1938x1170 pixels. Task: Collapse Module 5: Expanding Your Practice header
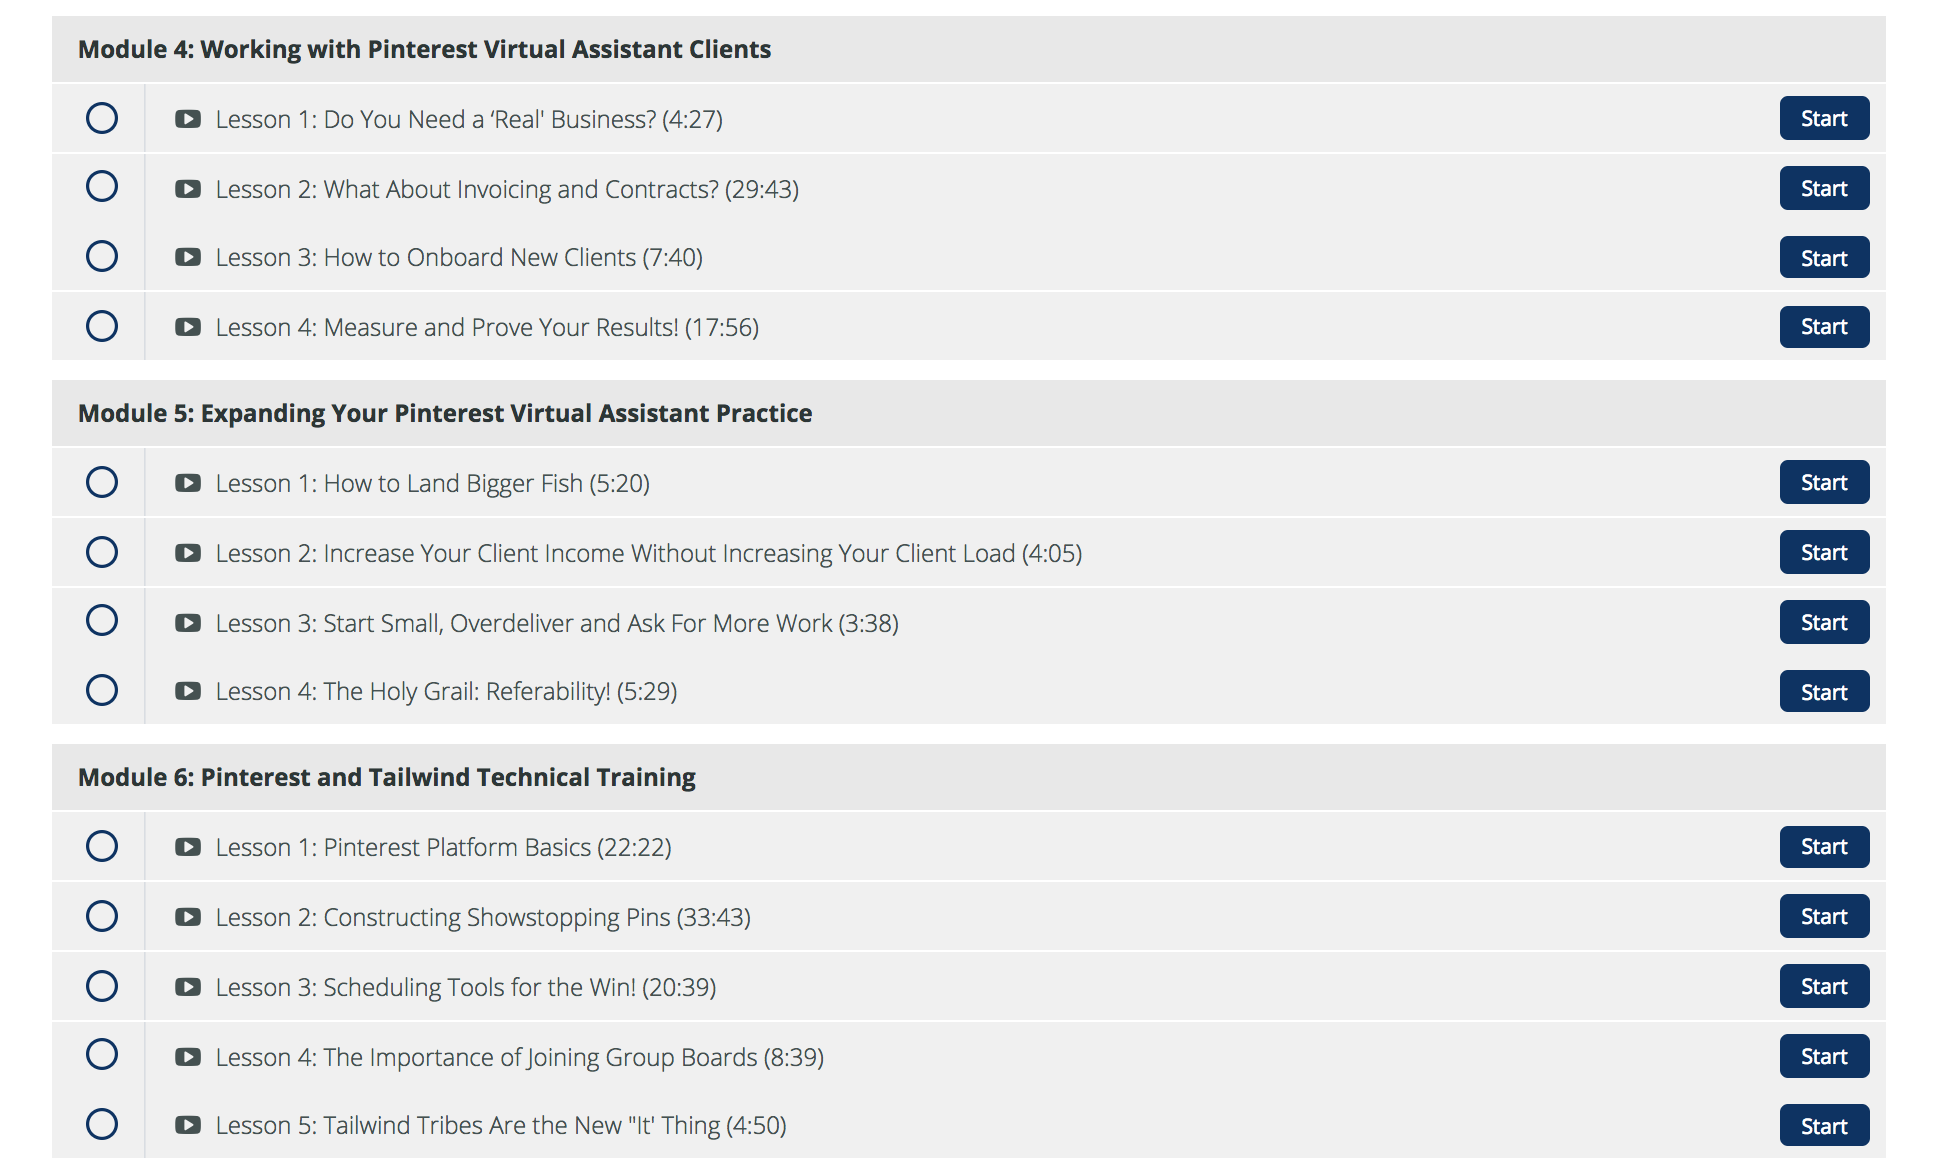pyautogui.click(x=968, y=413)
